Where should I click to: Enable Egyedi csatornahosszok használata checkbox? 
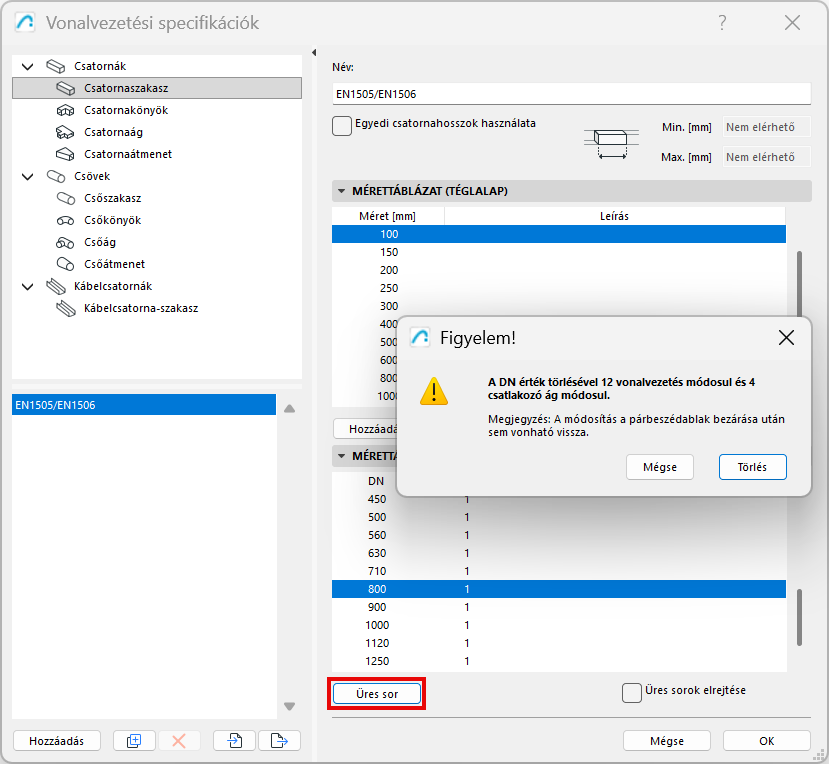tap(342, 126)
